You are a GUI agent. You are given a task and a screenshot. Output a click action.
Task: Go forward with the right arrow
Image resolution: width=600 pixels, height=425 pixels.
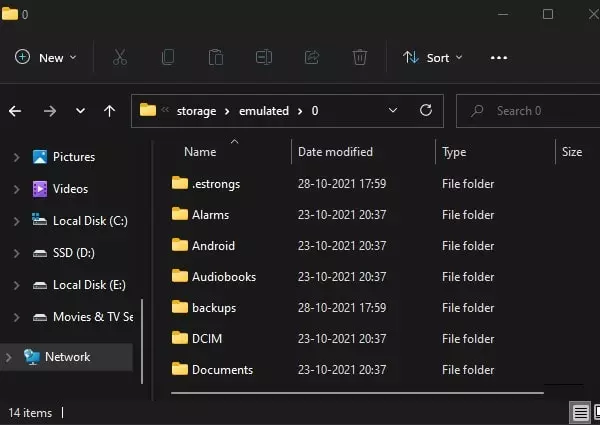pos(50,111)
